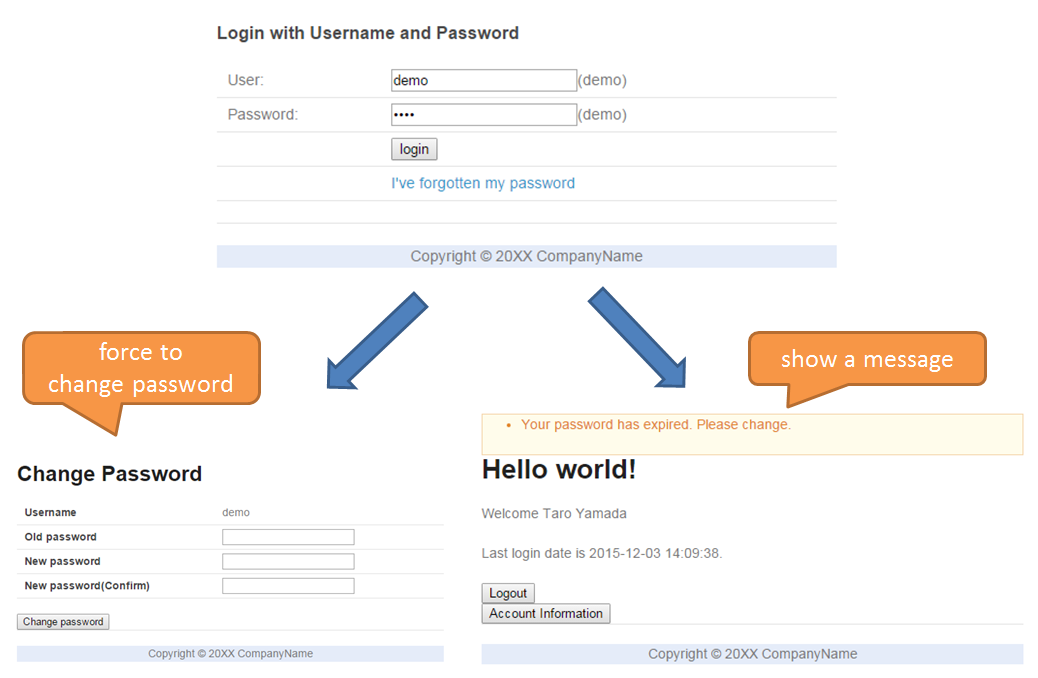1038x678 pixels.
Task: Select the "show a message" orange callout
Action: click(867, 359)
